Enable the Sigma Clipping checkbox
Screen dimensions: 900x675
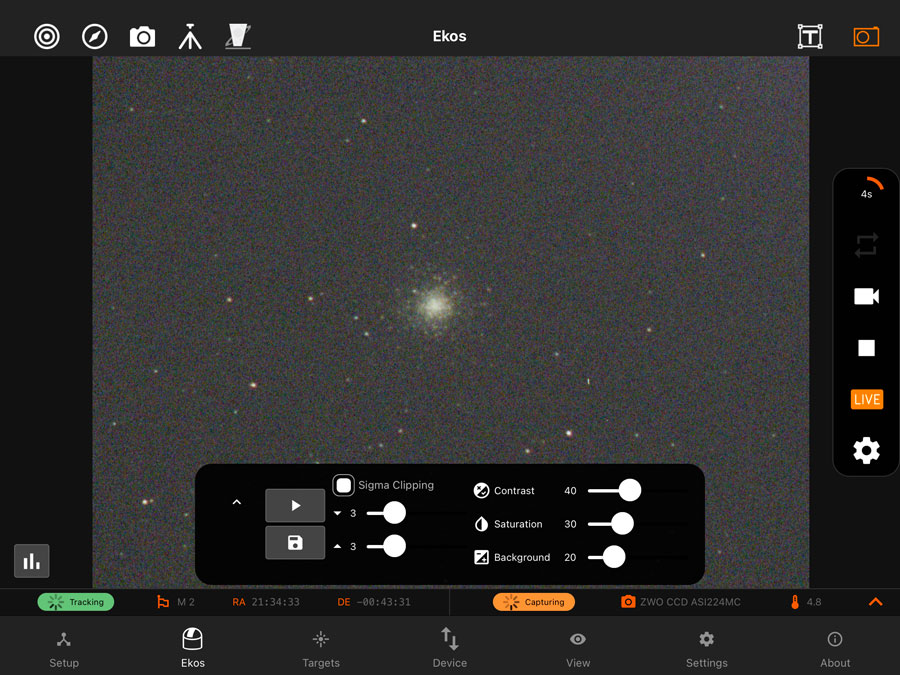click(343, 485)
